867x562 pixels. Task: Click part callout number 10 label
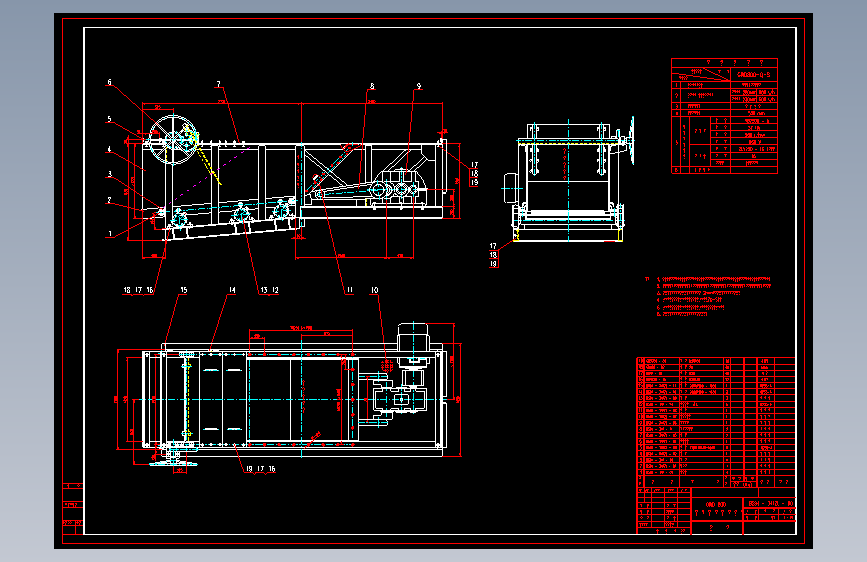click(x=374, y=290)
